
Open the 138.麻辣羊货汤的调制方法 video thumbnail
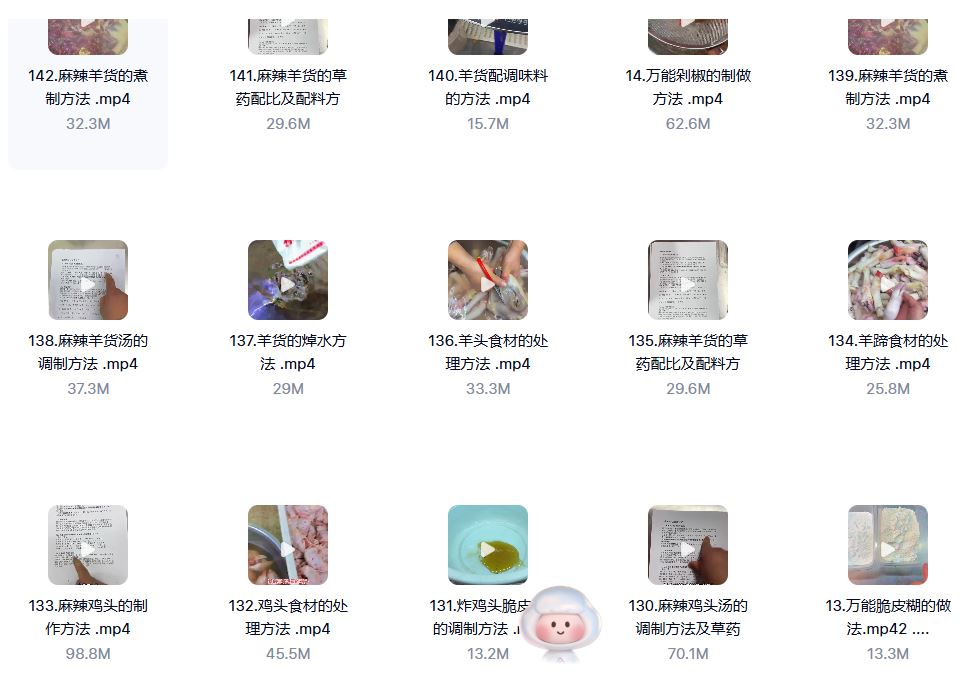88,280
